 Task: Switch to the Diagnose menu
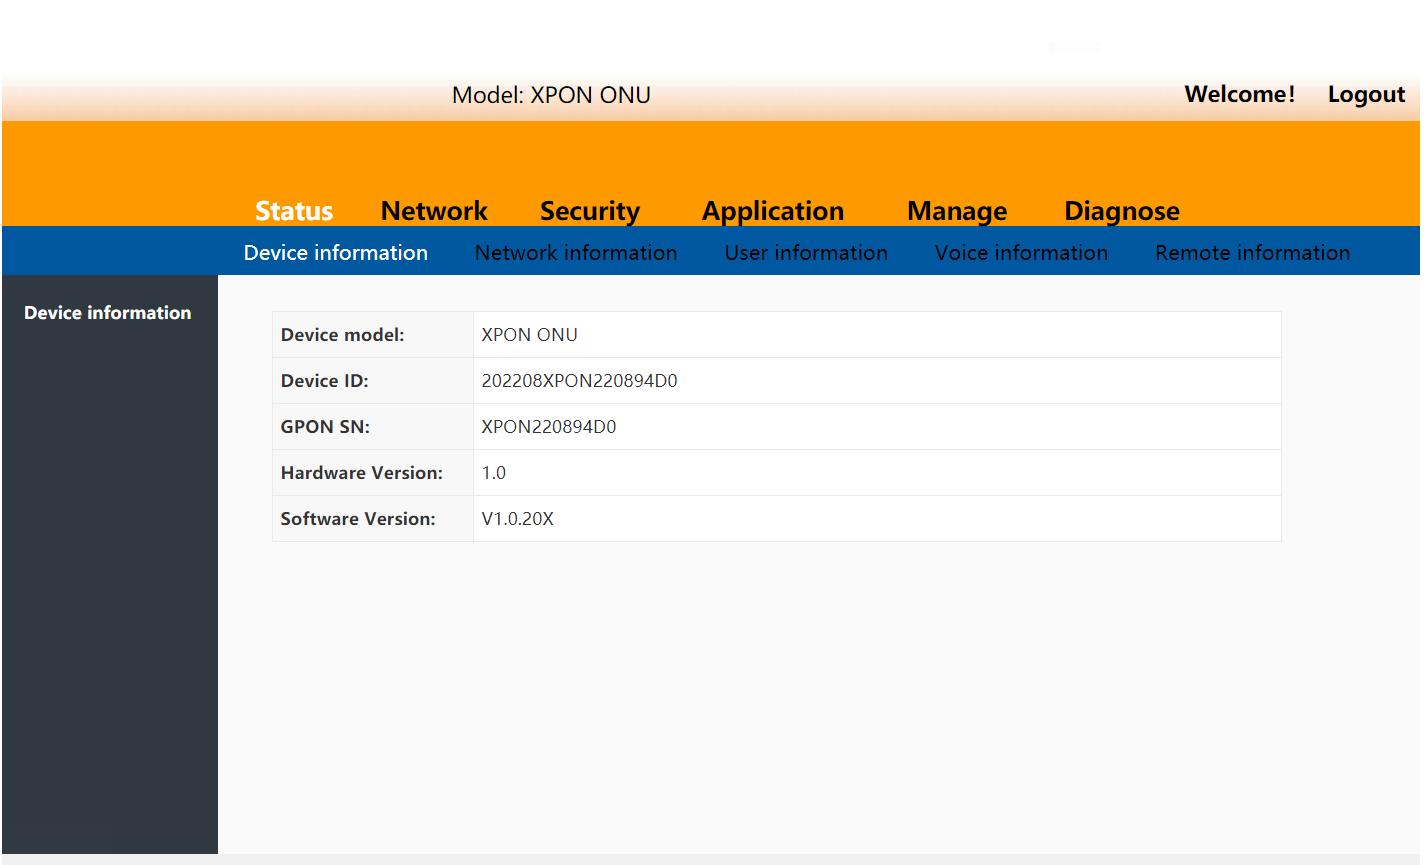[x=1121, y=211]
